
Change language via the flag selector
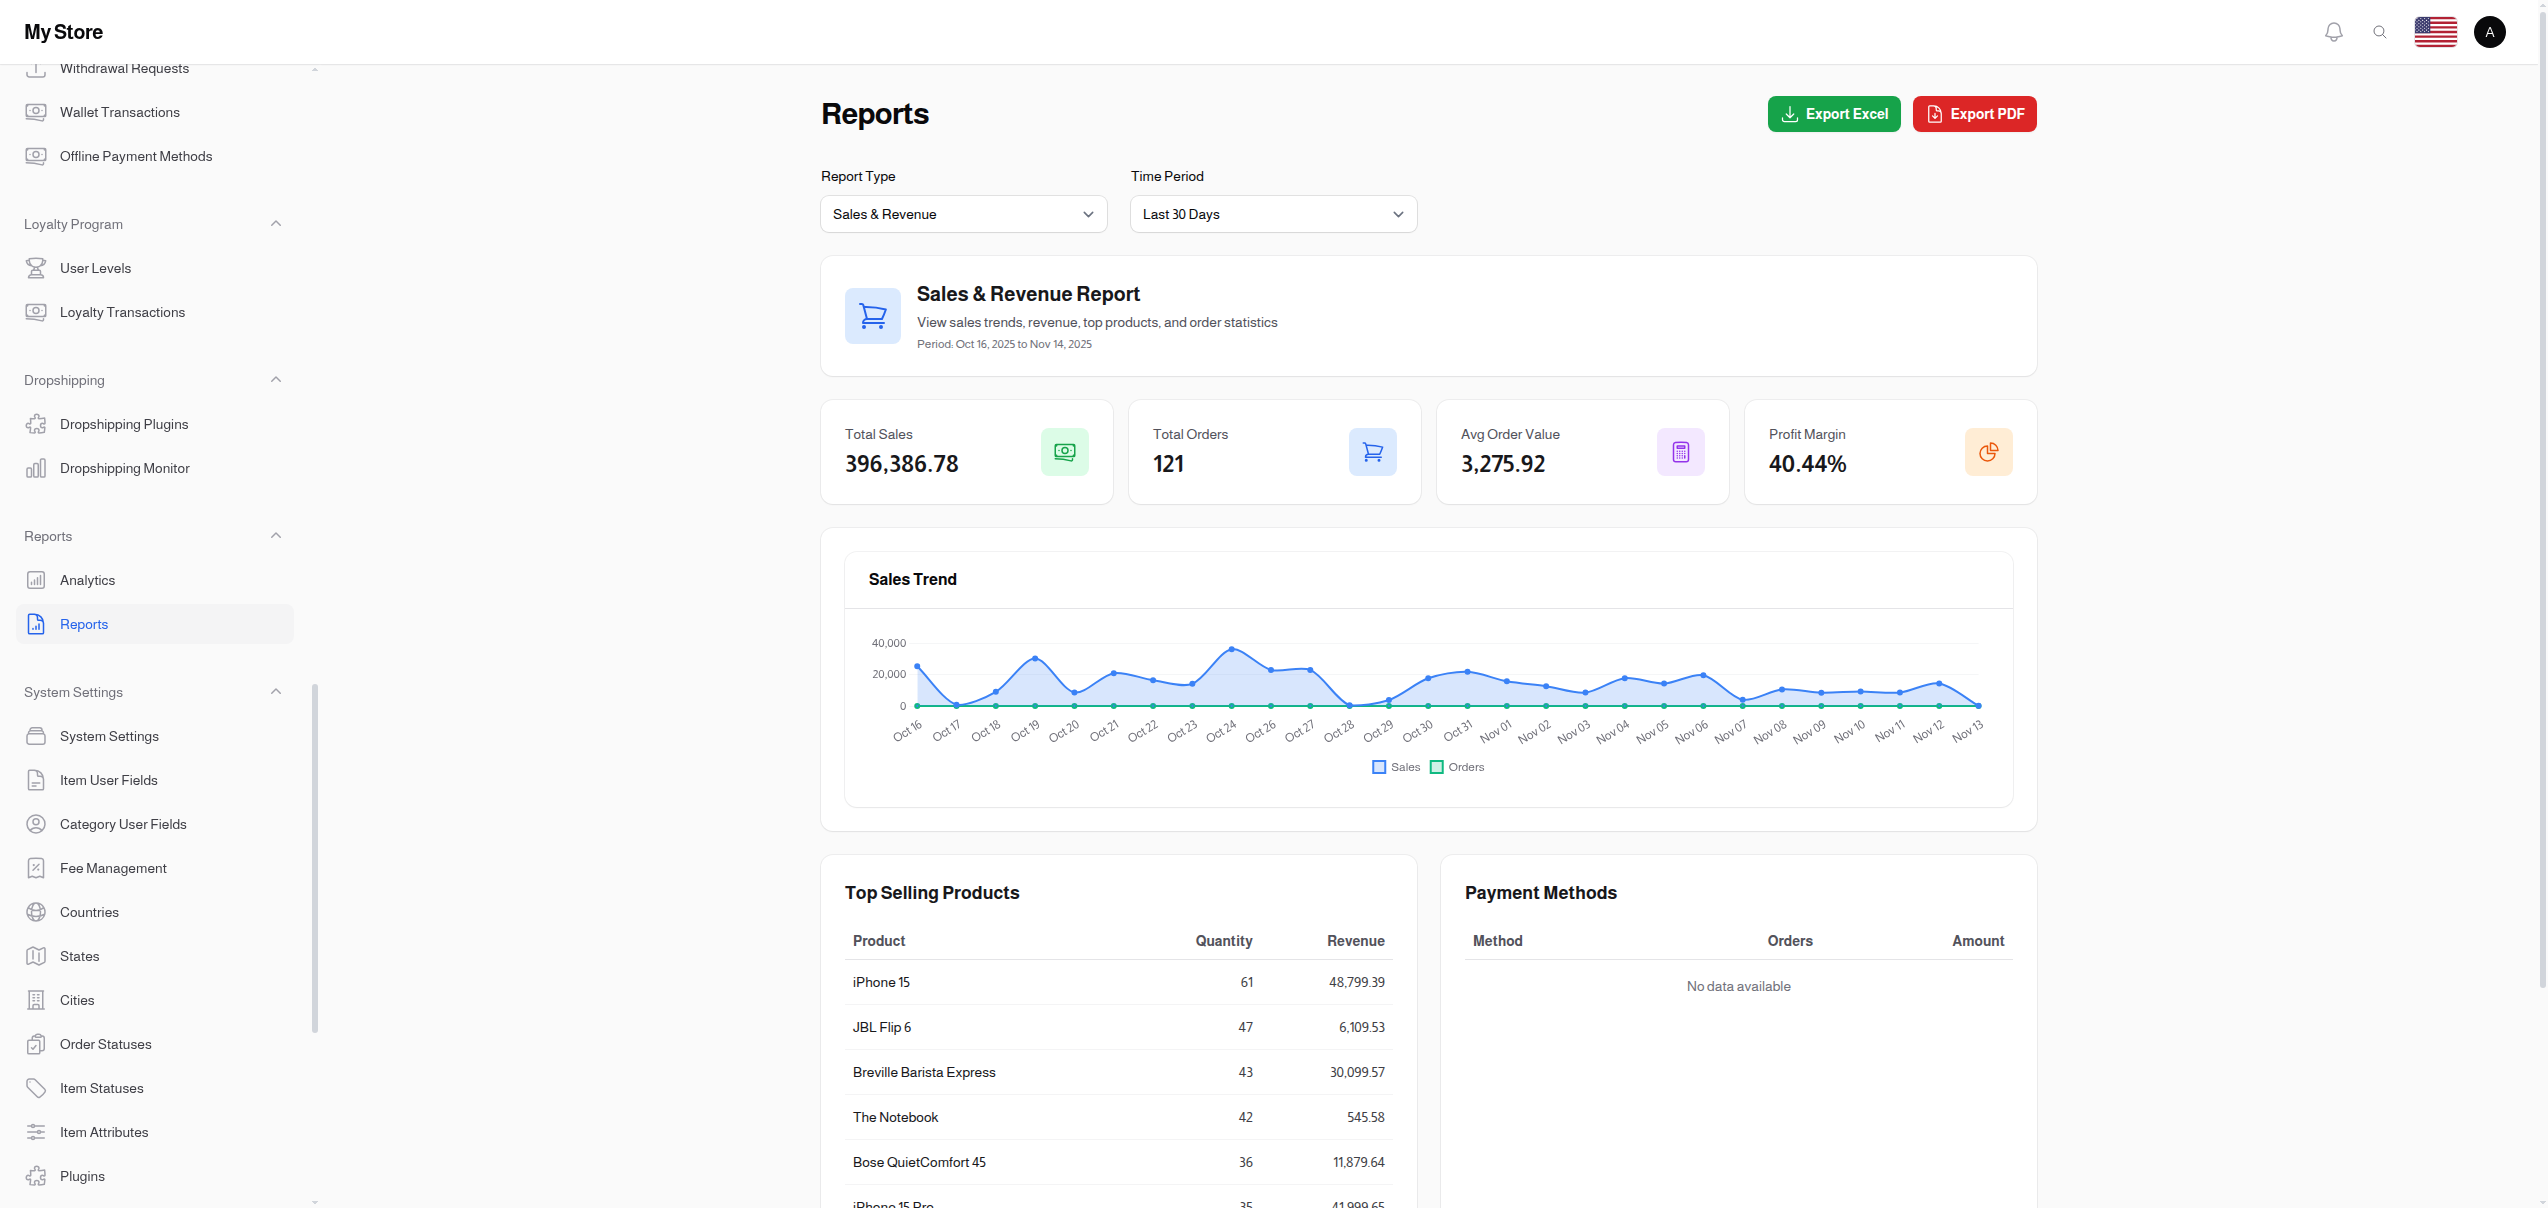click(2435, 31)
